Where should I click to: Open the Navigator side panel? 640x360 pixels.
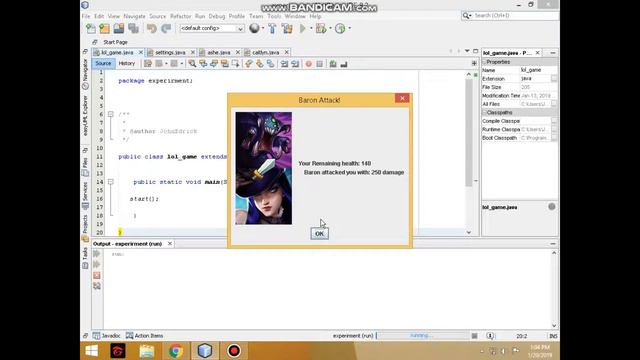85,74
